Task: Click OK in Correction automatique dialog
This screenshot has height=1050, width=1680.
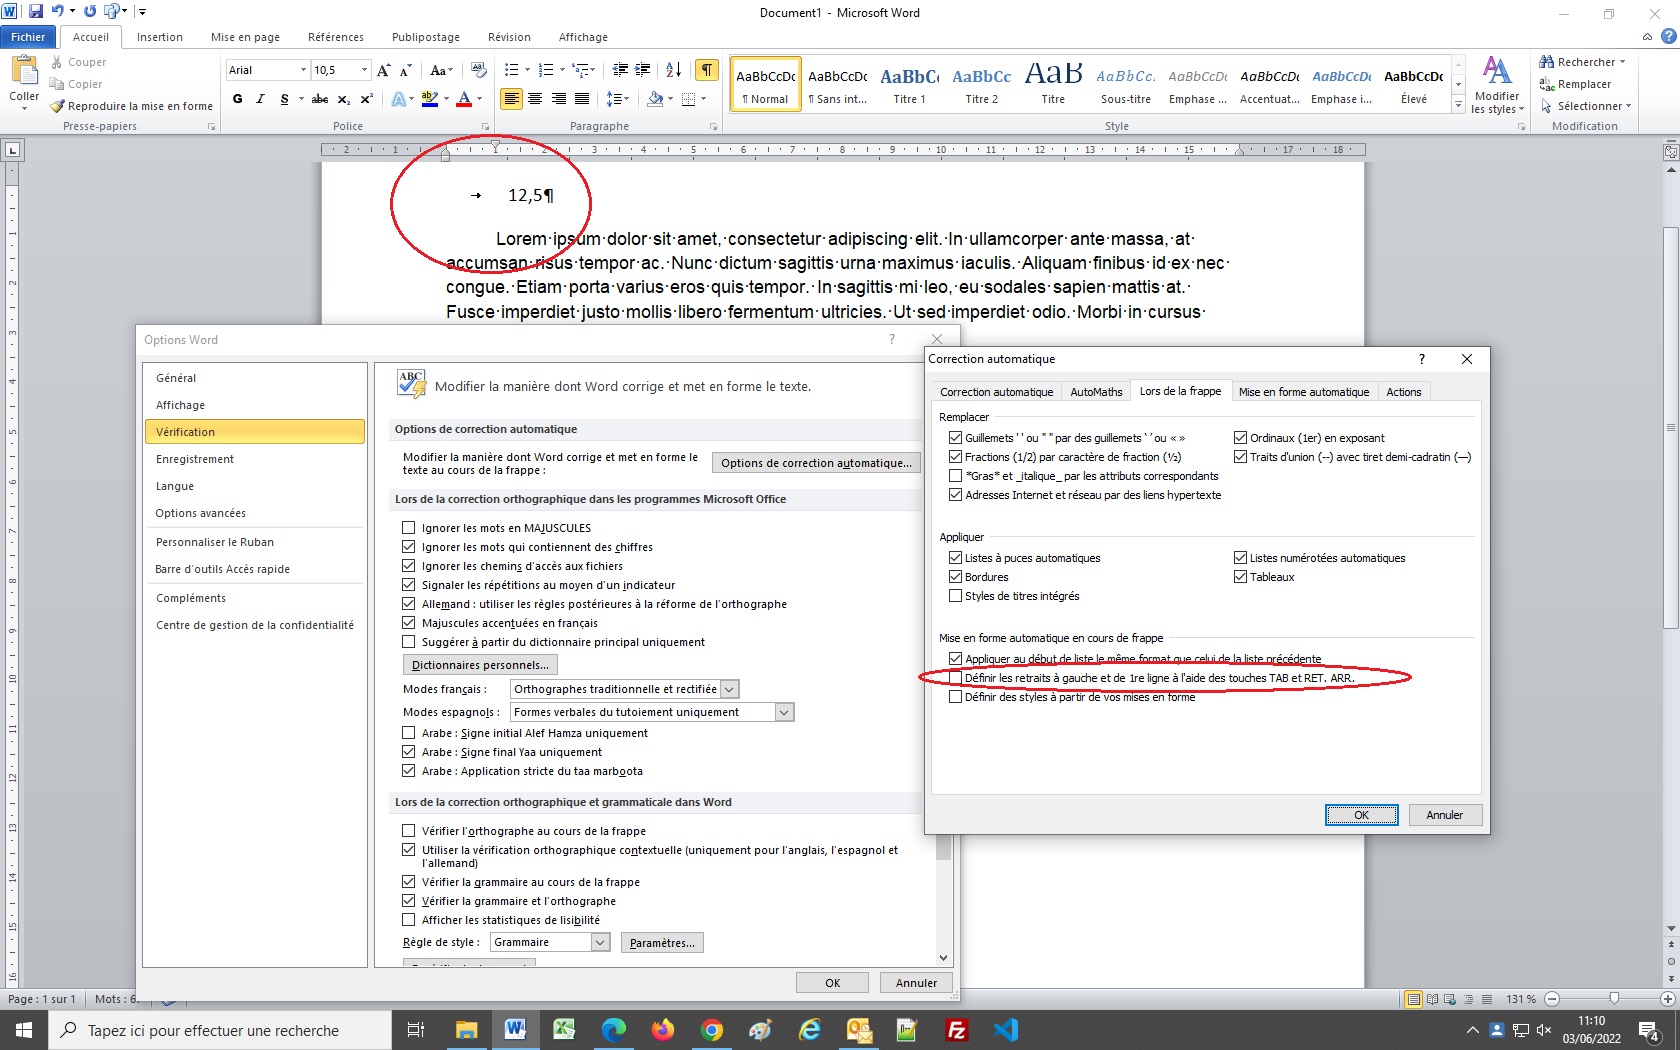Action: point(1361,815)
